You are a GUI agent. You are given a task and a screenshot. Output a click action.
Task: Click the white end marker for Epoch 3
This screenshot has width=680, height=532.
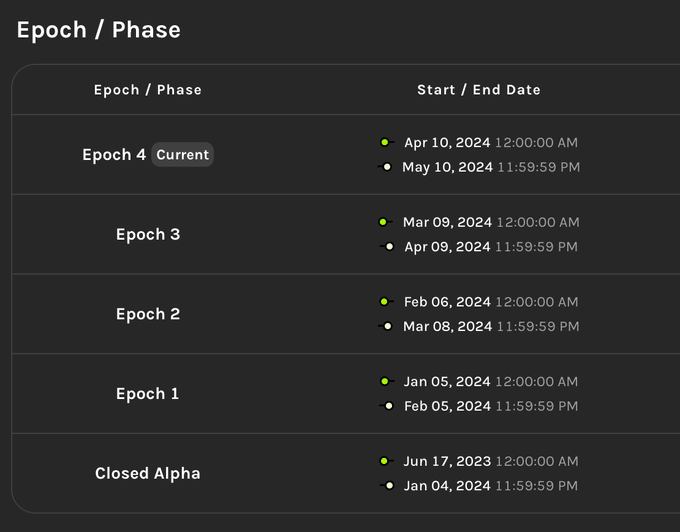(x=389, y=246)
